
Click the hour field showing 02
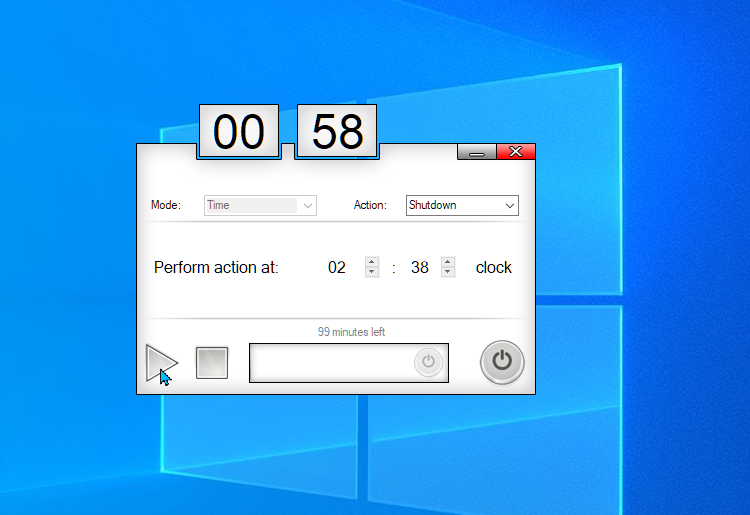(337, 267)
